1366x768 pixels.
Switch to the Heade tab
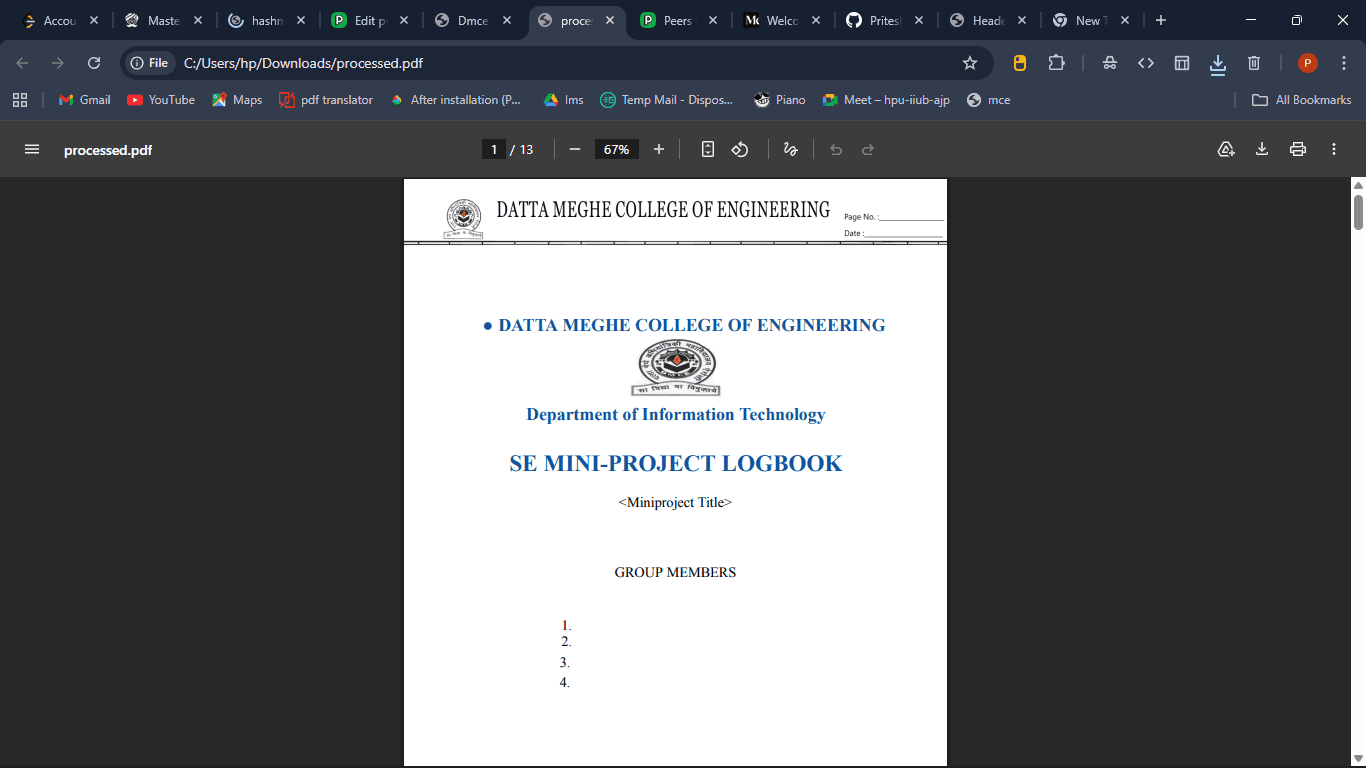click(x=986, y=20)
